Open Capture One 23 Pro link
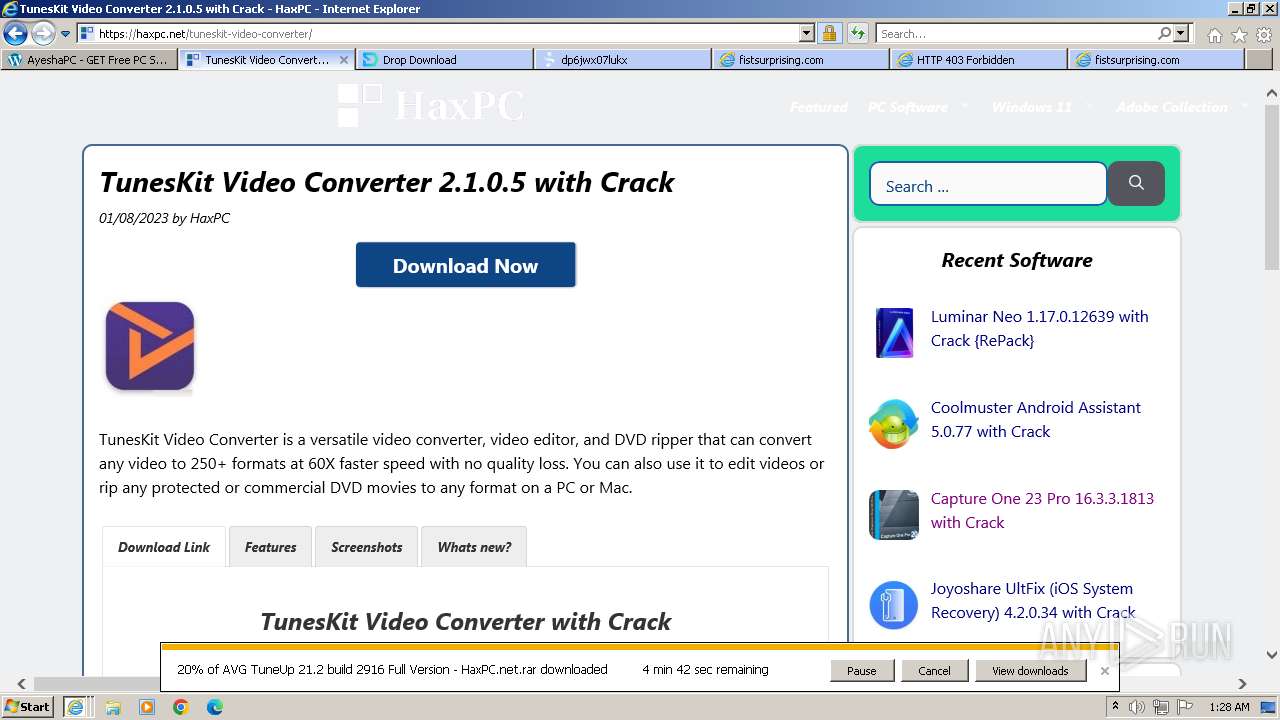 click(1042, 510)
